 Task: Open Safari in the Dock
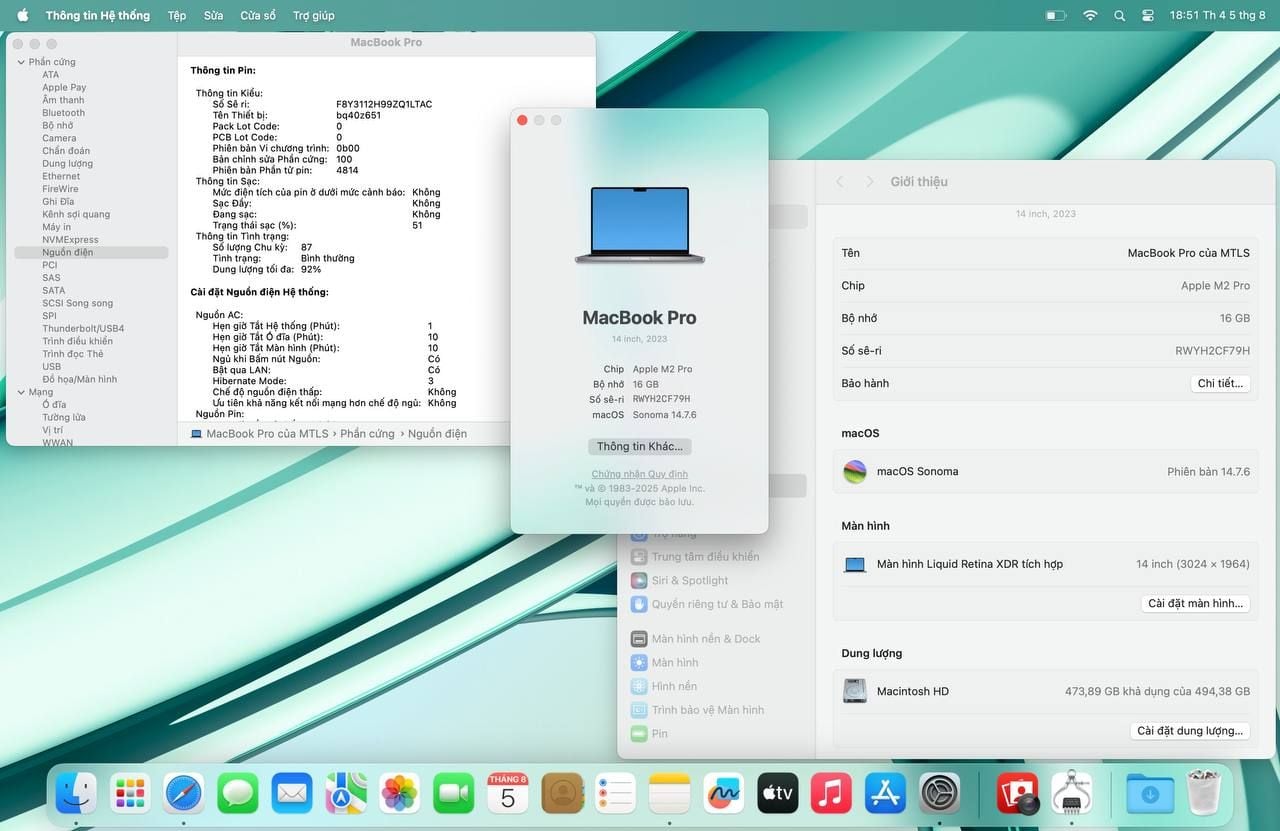coord(184,794)
